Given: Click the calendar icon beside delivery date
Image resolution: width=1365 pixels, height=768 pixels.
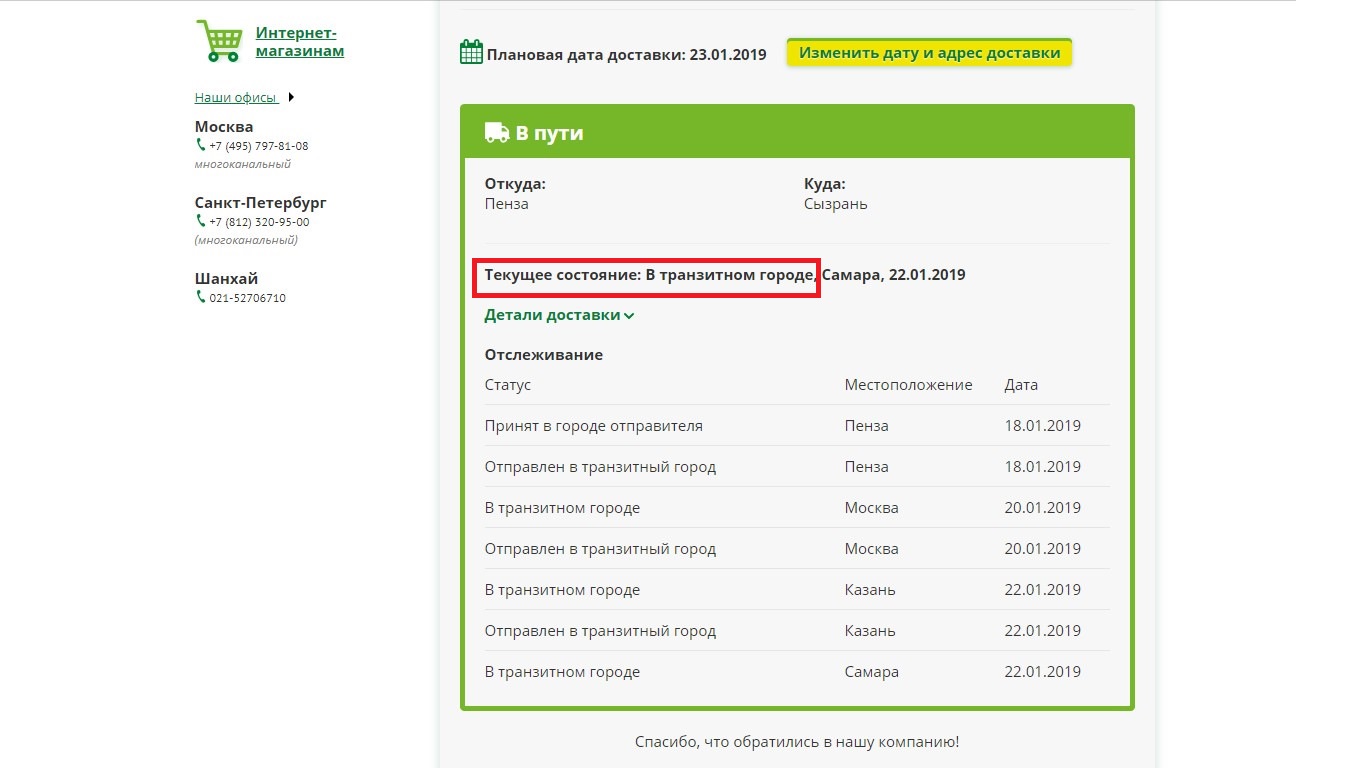Looking at the screenshot, I should (471, 52).
